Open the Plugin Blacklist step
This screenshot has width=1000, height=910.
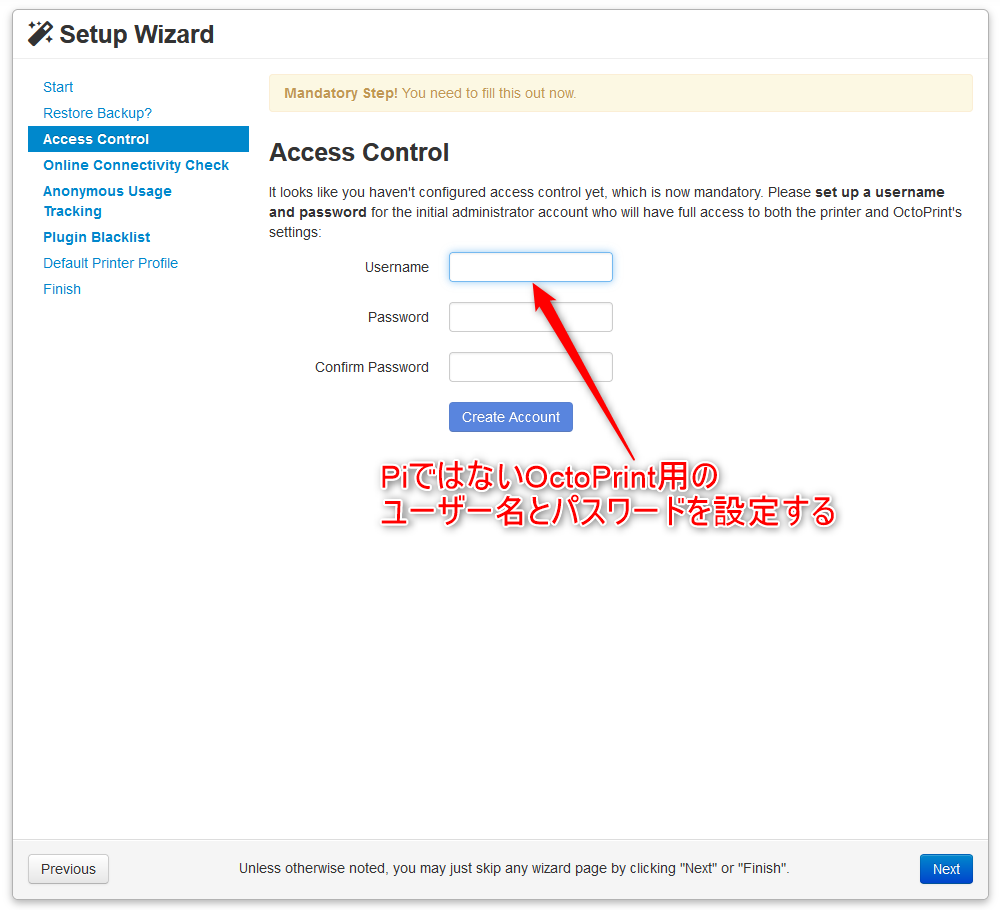(97, 237)
